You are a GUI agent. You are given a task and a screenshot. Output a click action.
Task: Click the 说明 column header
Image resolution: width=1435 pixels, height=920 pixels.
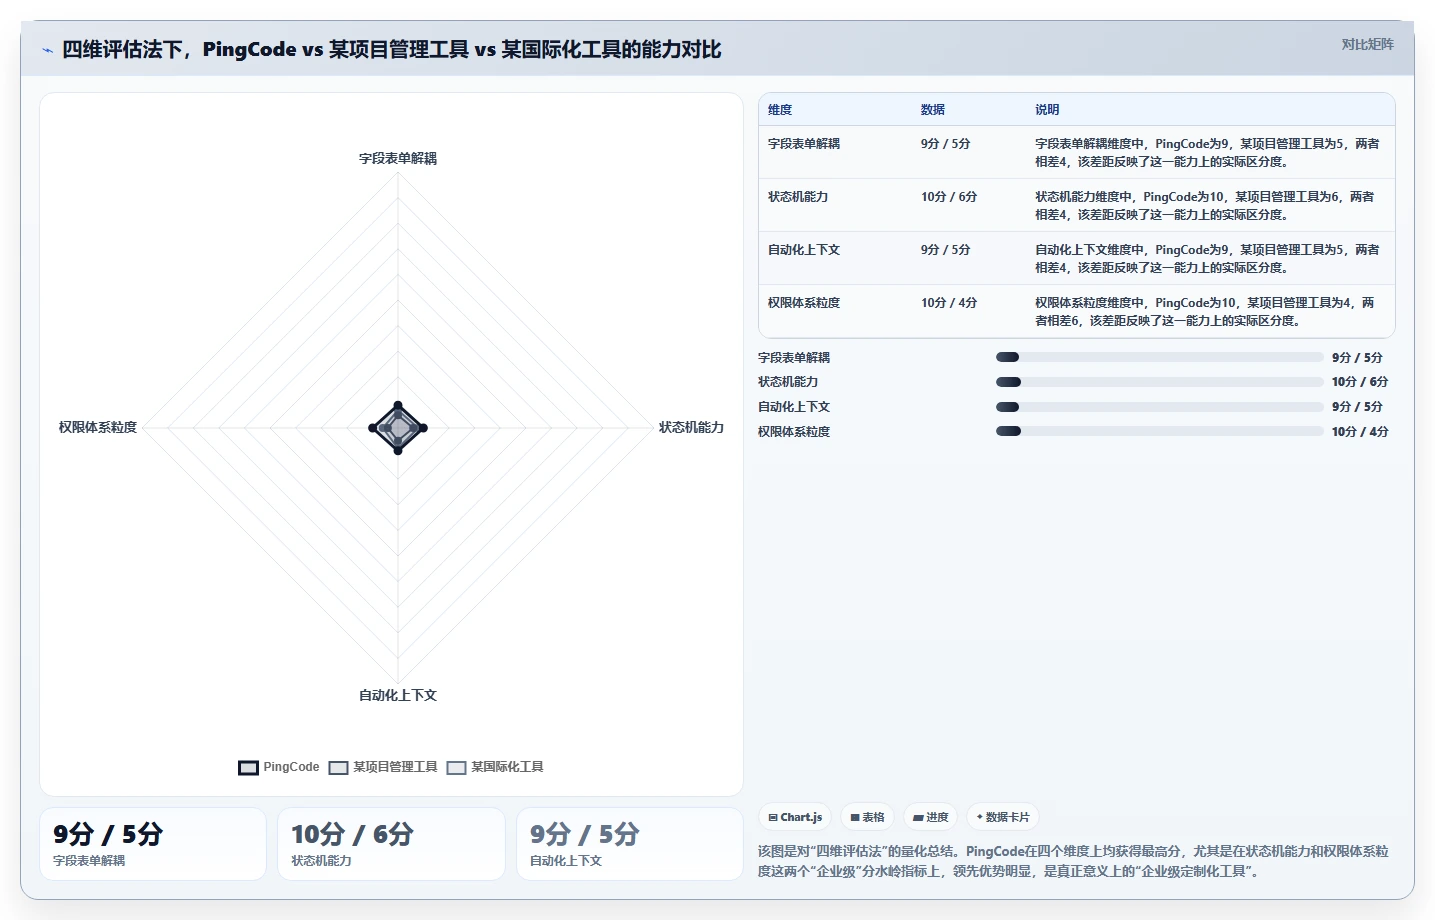(1047, 110)
